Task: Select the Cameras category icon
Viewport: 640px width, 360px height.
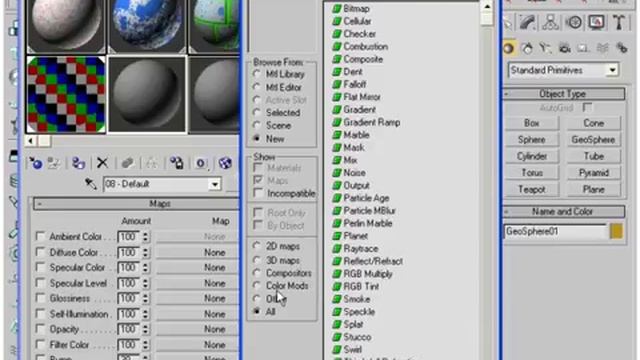Action: [x=565, y=49]
